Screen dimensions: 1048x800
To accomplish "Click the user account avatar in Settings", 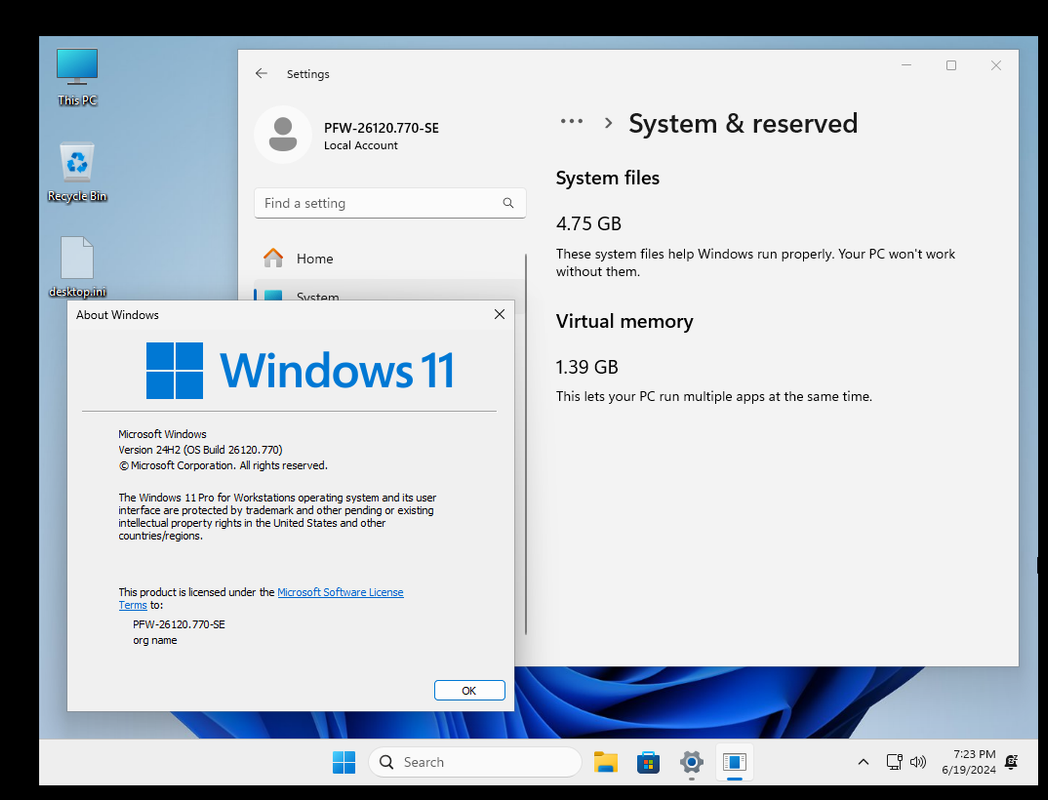I will pyautogui.click(x=283, y=134).
